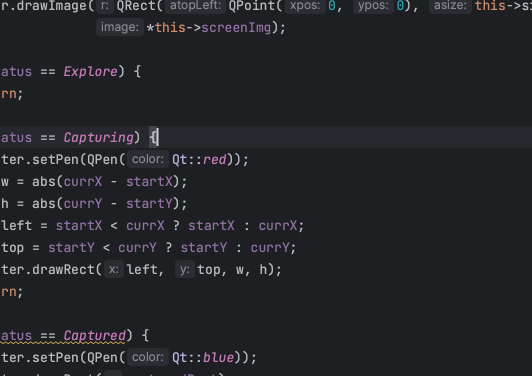
Task: Click currY inside the abs call
Action: pyautogui.click(x=83, y=204)
